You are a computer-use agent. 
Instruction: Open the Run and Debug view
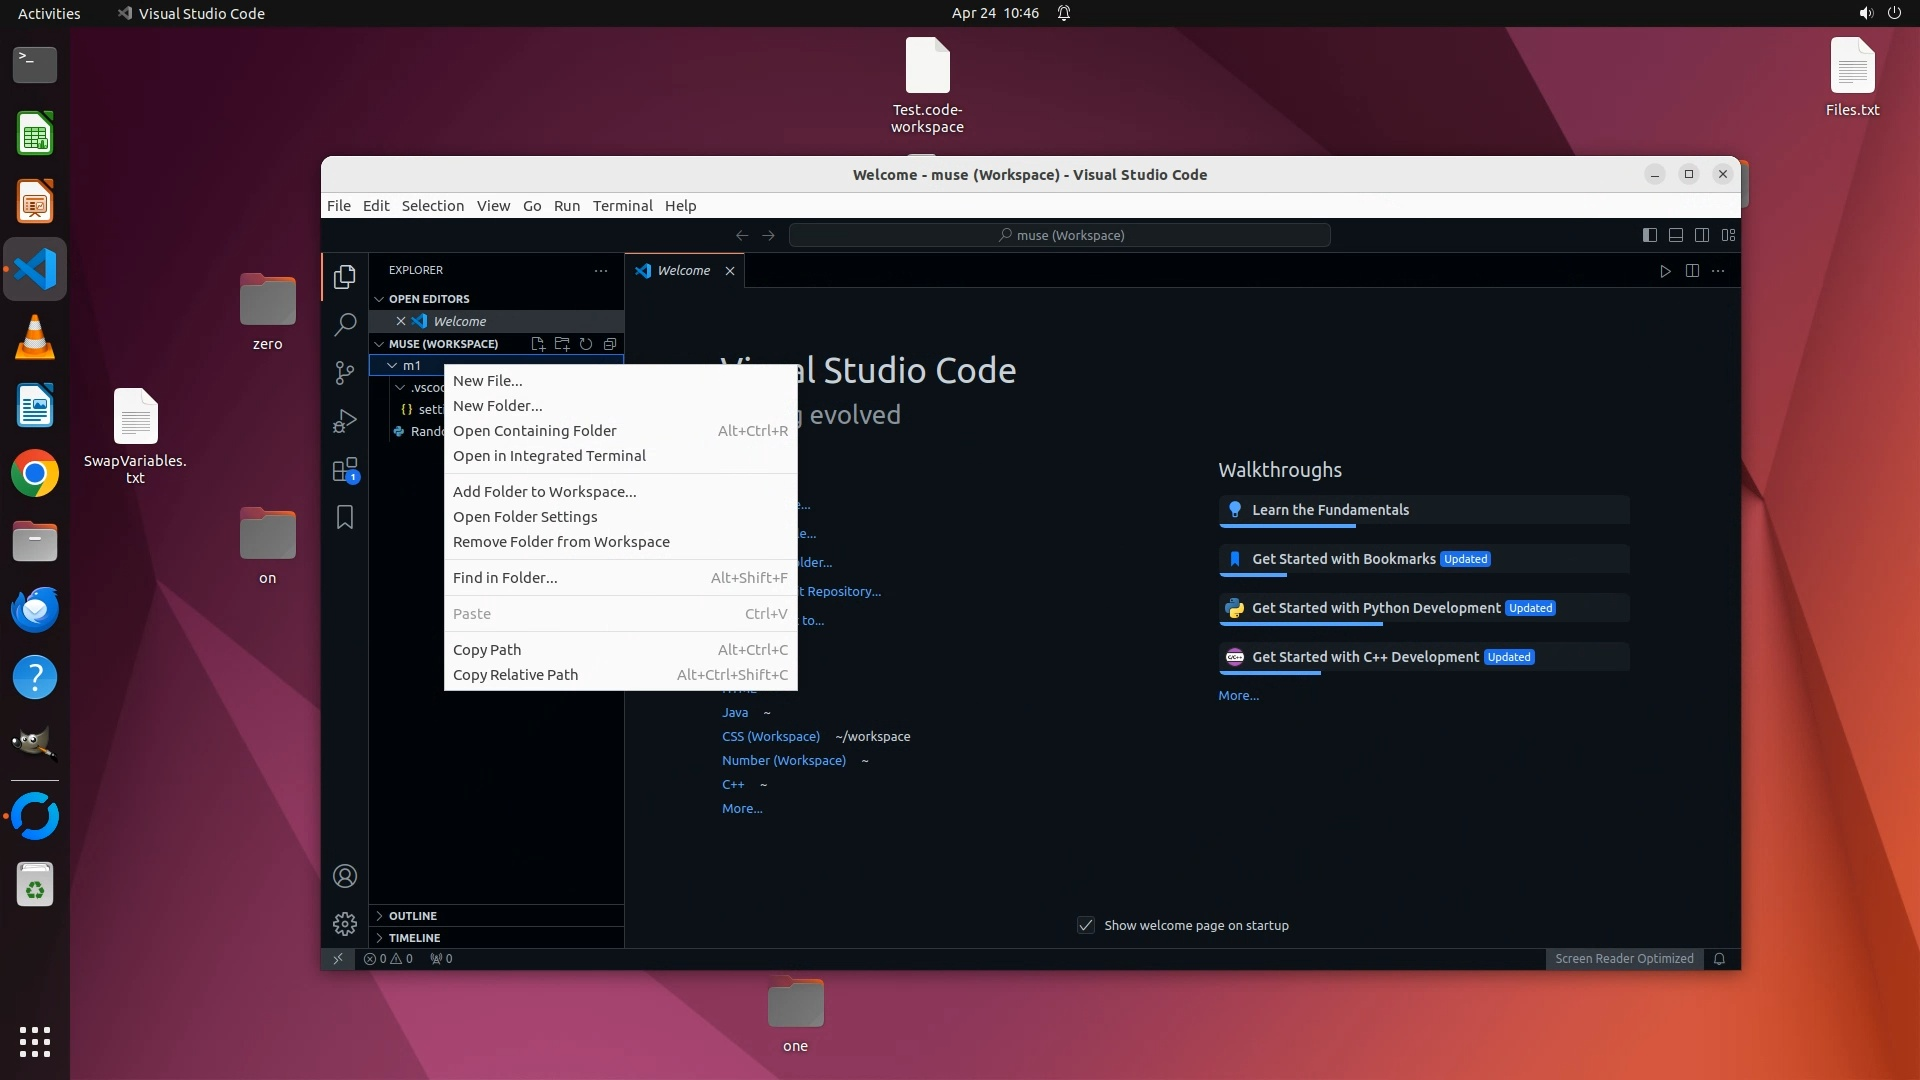click(x=345, y=421)
